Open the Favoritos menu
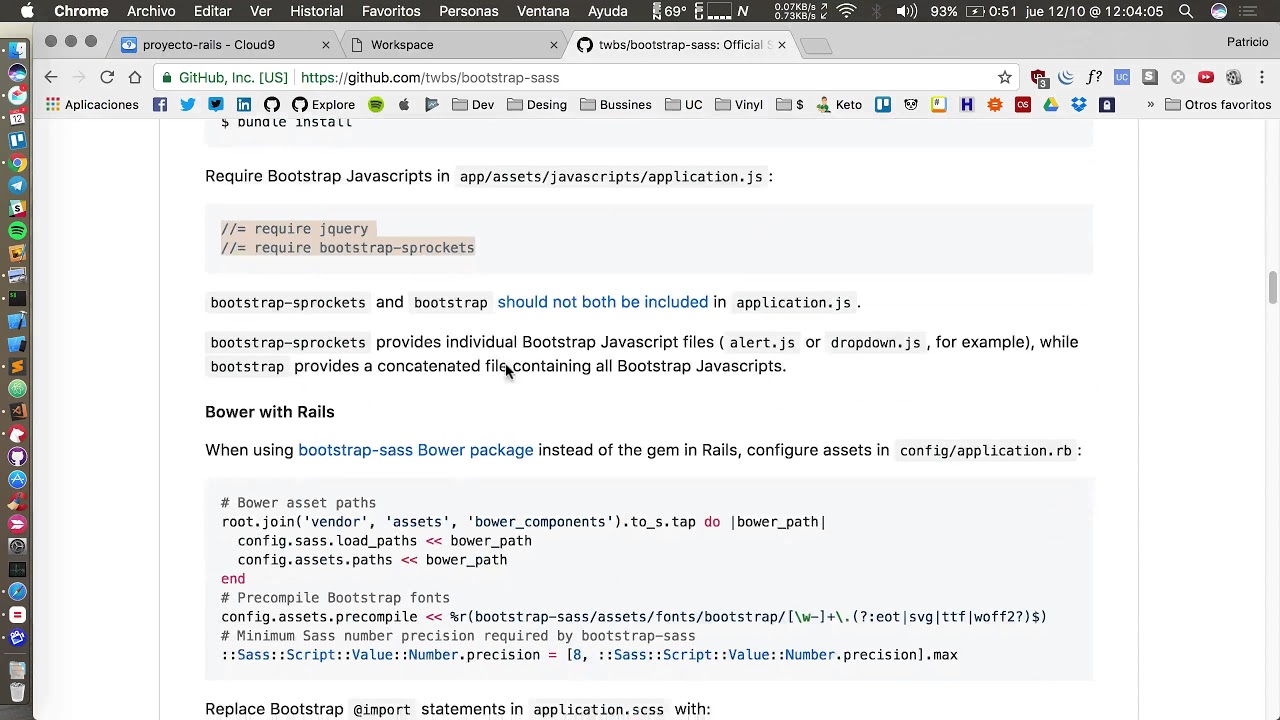The image size is (1280, 720). click(x=391, y=11)
